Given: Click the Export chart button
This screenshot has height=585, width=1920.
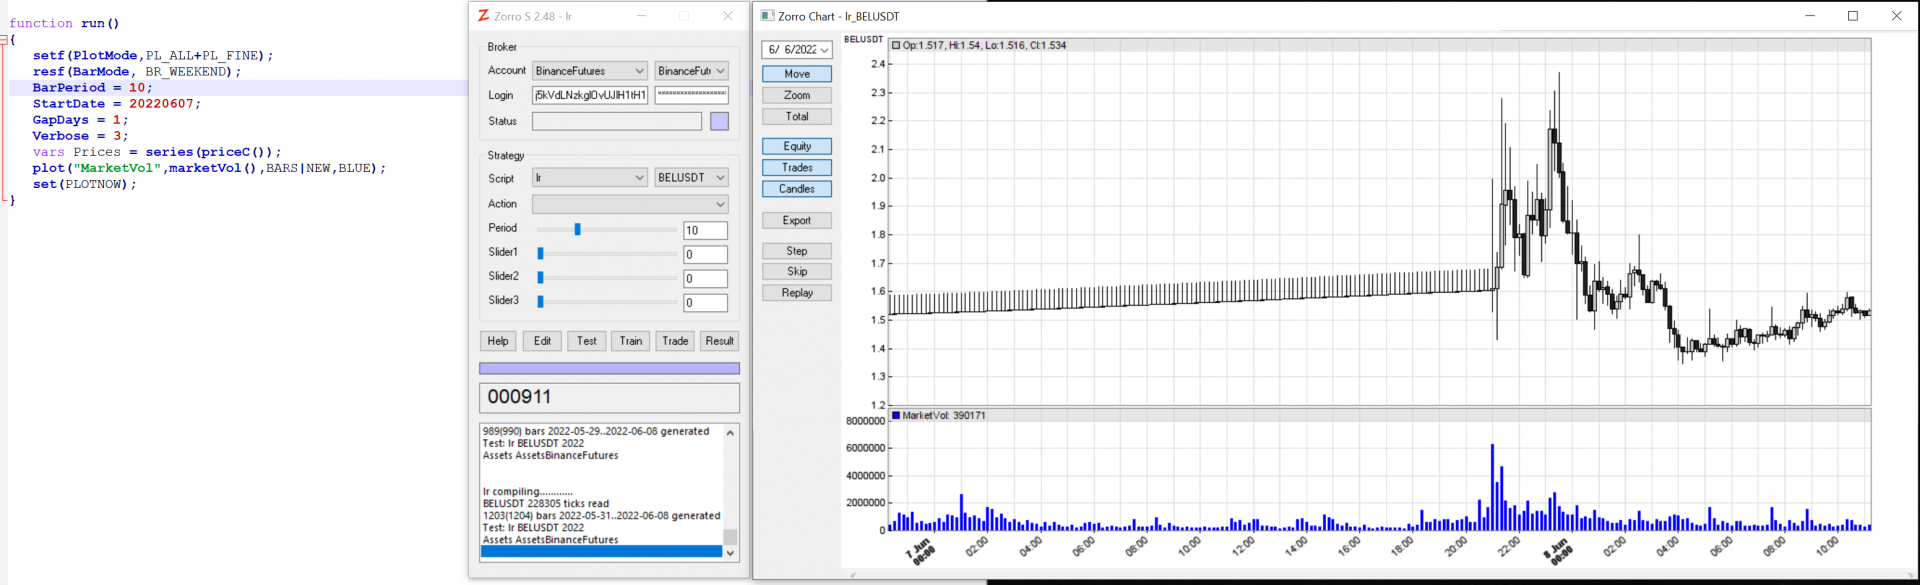Looking at the screenshot, I should (x=797, y=220).
